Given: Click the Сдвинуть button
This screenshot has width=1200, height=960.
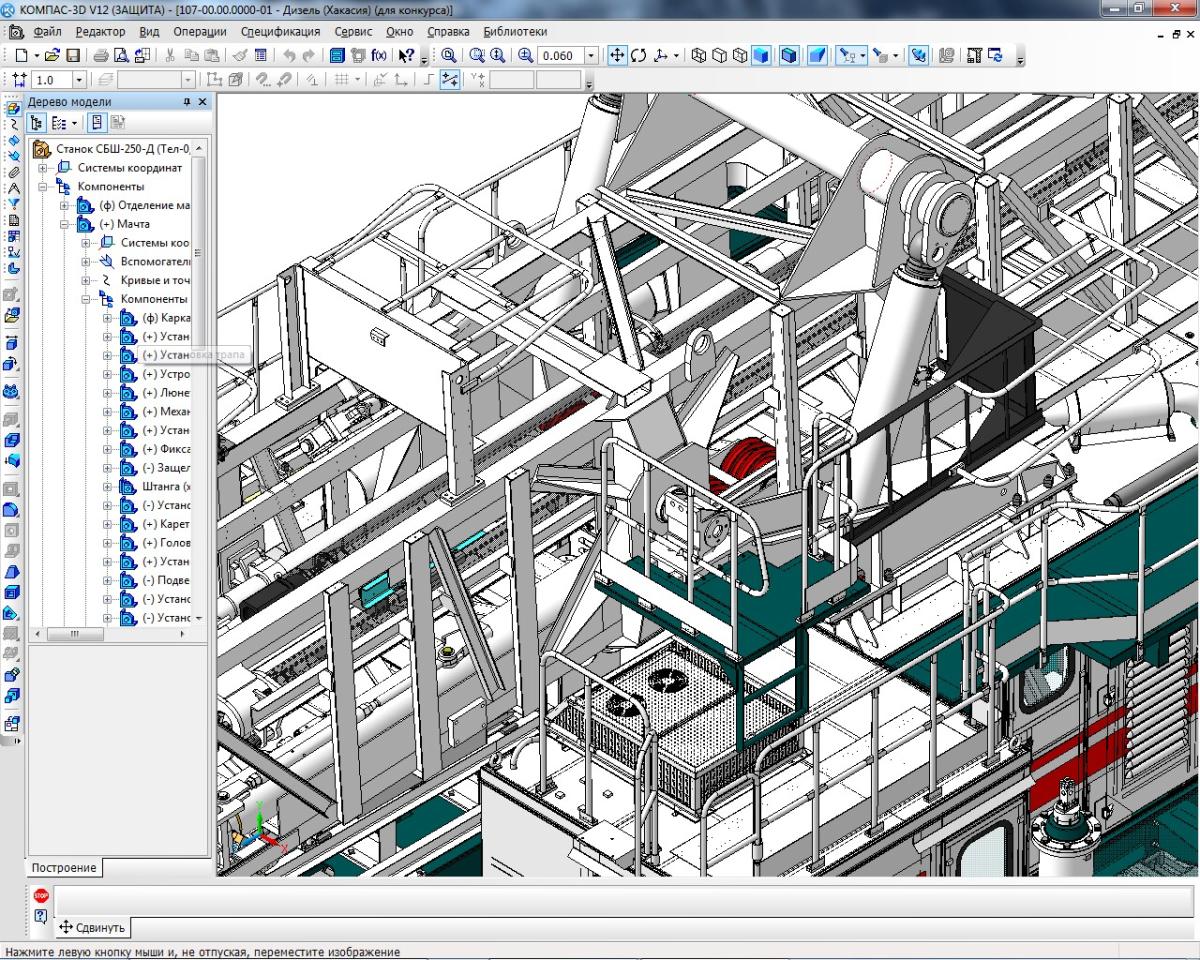Looking at the screenshot, I should tap(92, 927).
